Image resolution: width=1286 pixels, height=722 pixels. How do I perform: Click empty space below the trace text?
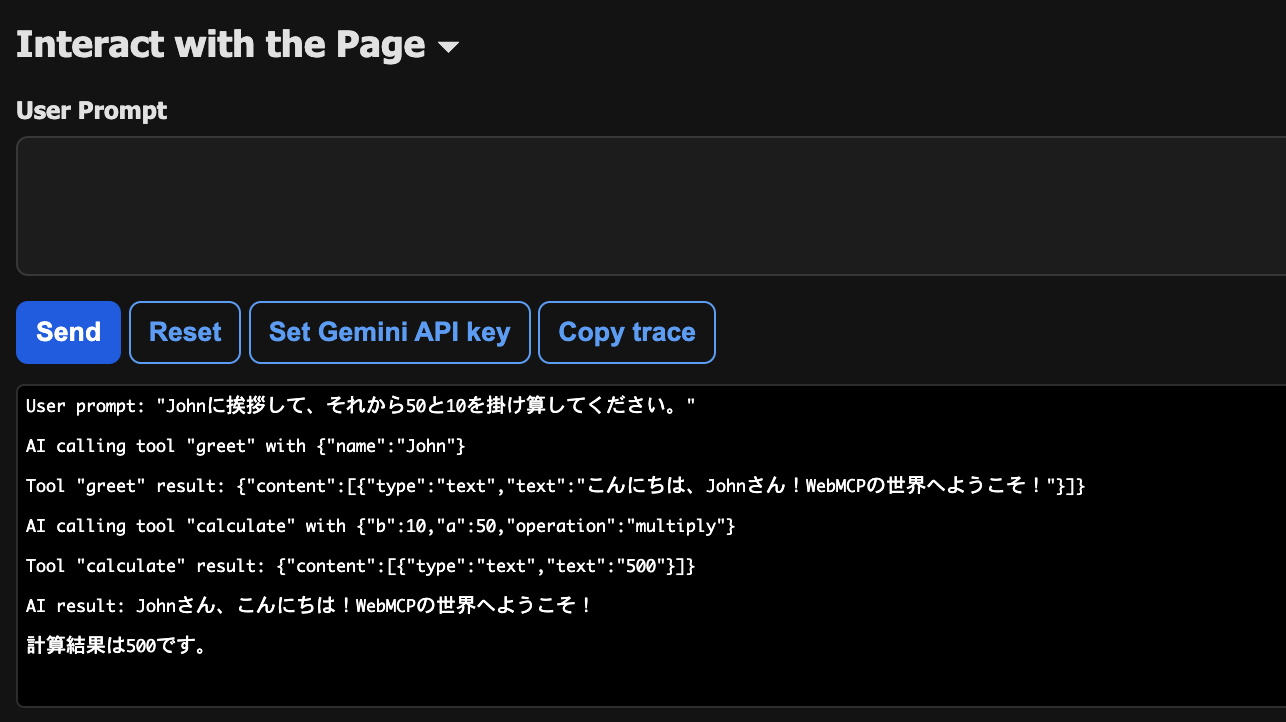coord(650,685)
